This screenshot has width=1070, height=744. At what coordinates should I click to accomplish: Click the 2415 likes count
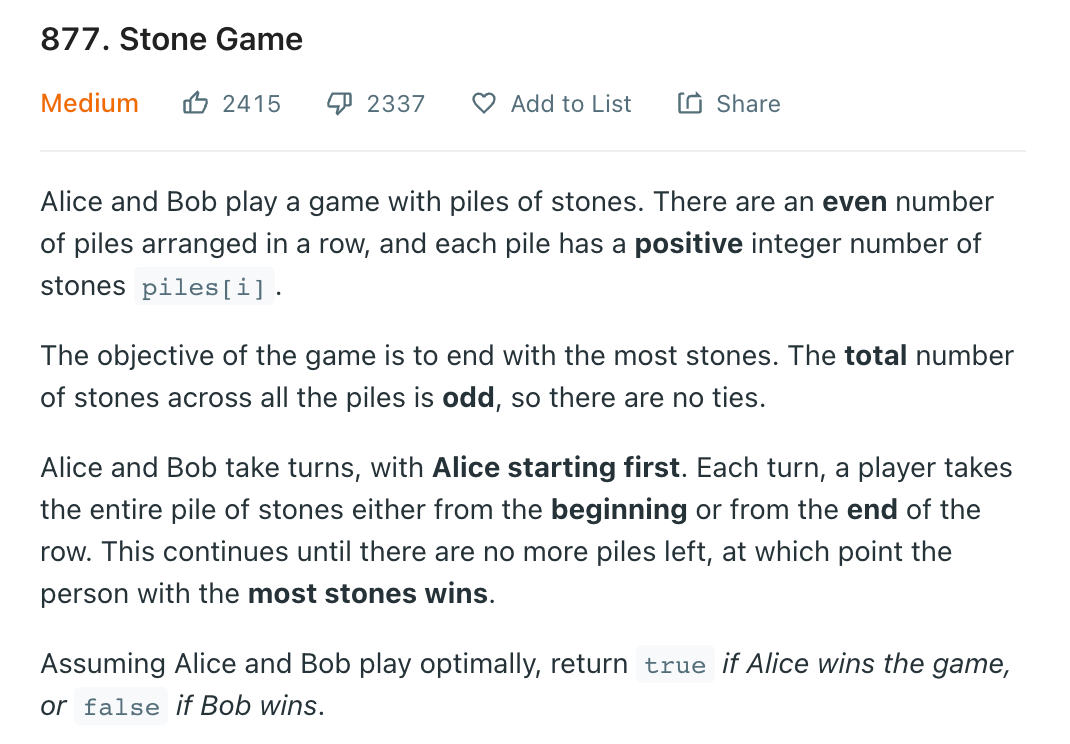tap(251, 104)
